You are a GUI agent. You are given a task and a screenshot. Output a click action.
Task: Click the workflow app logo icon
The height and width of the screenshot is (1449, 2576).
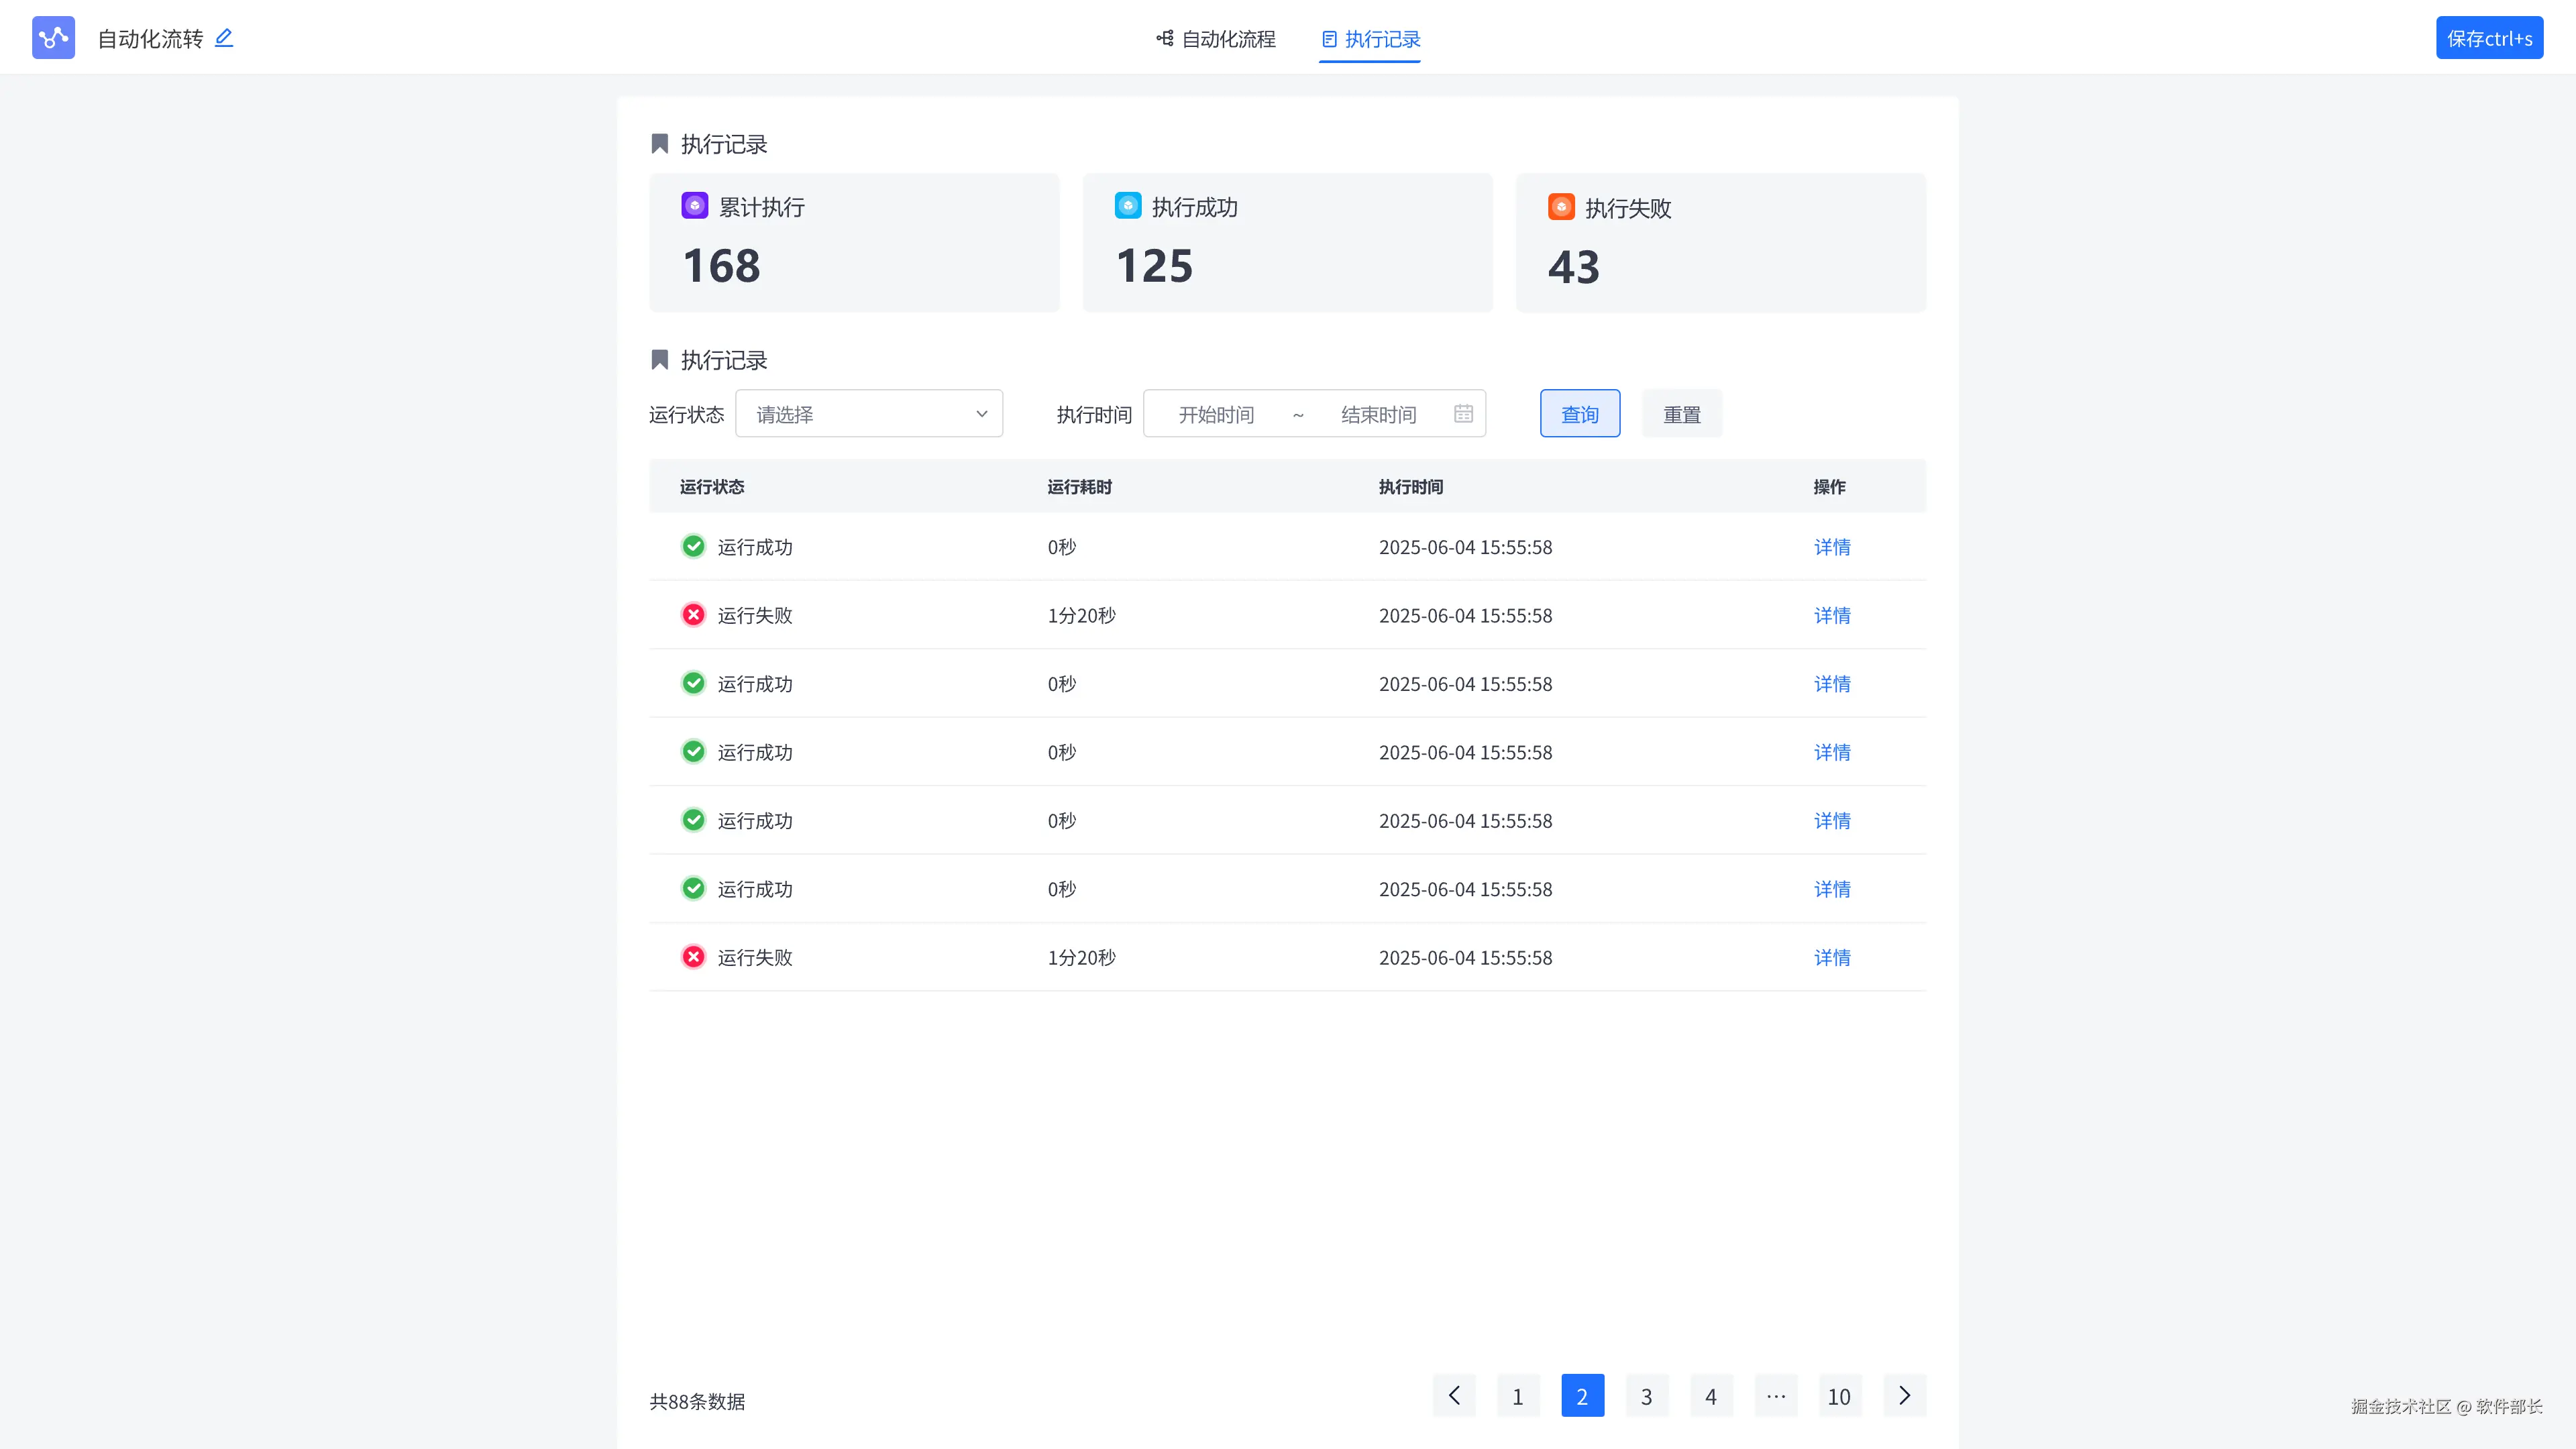point(53,38)
